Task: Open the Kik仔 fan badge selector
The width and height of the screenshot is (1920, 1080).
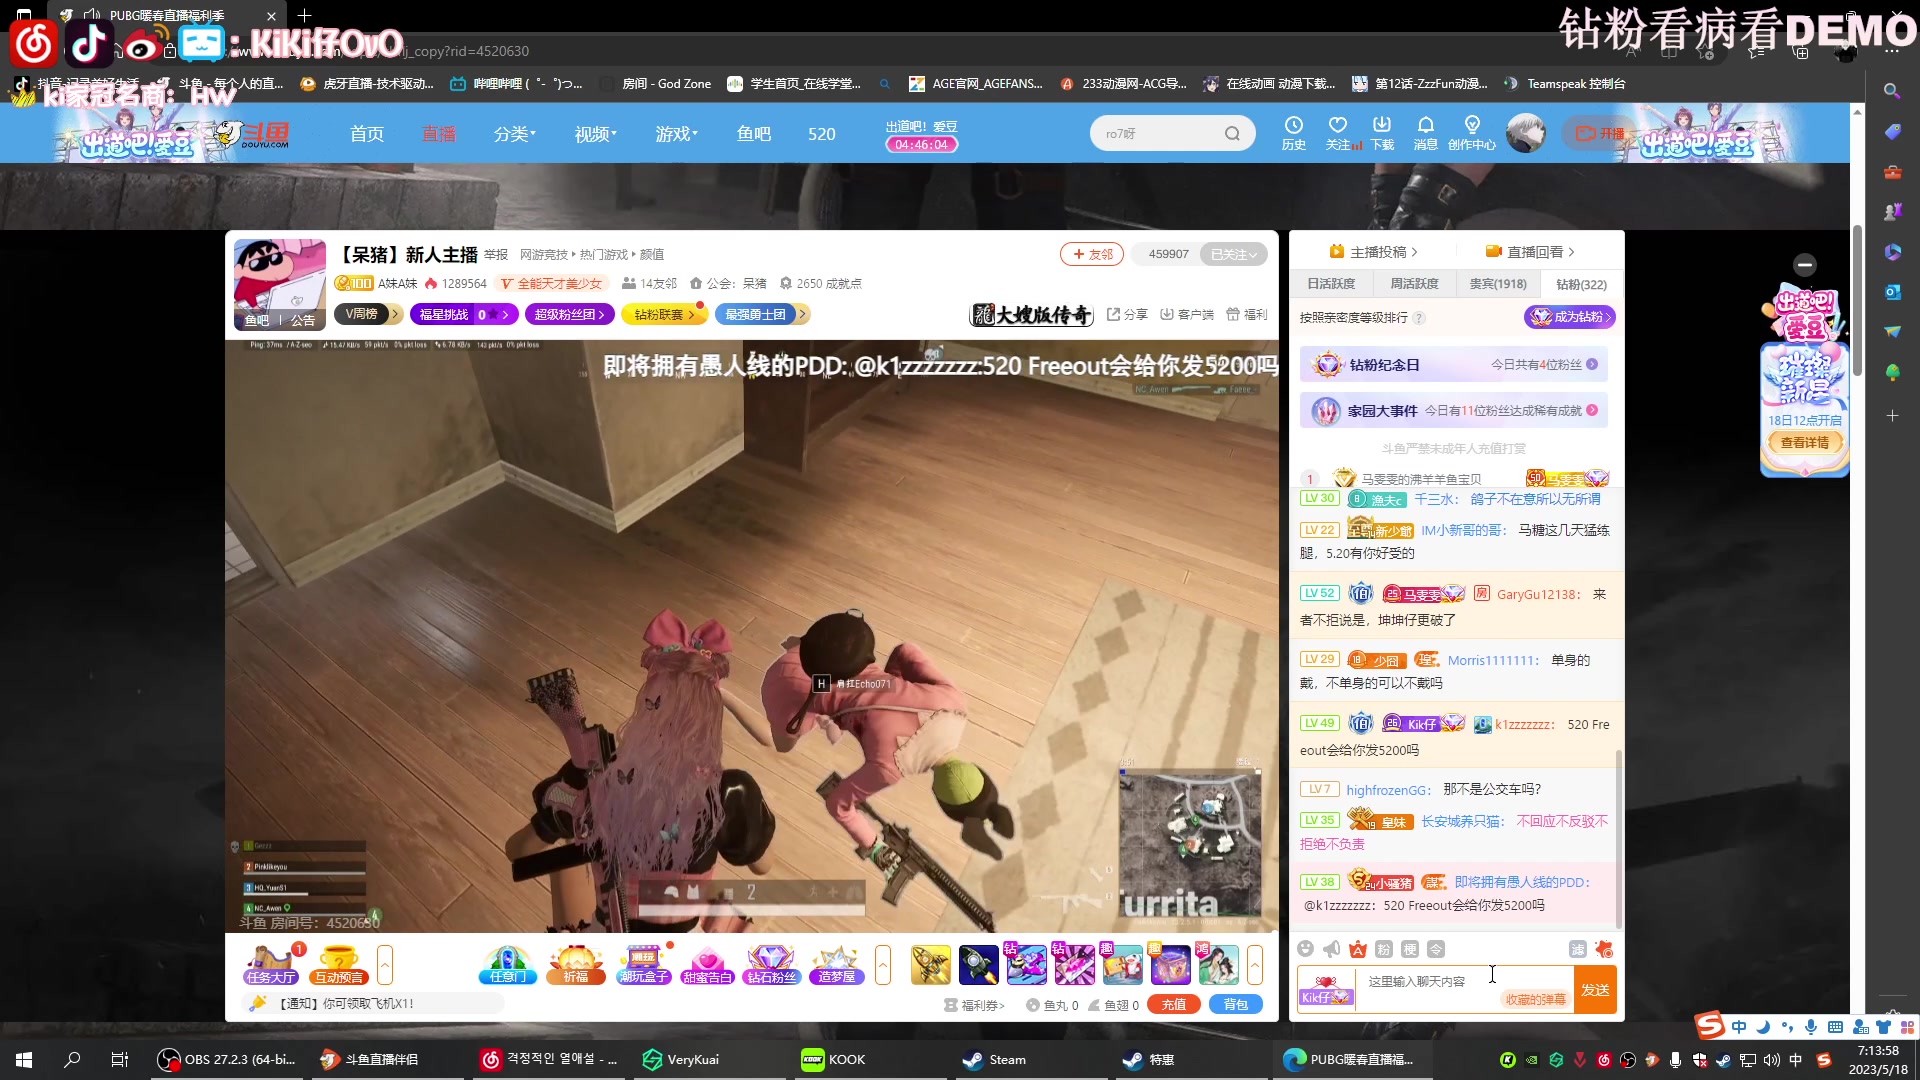Action: pyautogui.click(x=1325, y=990)
